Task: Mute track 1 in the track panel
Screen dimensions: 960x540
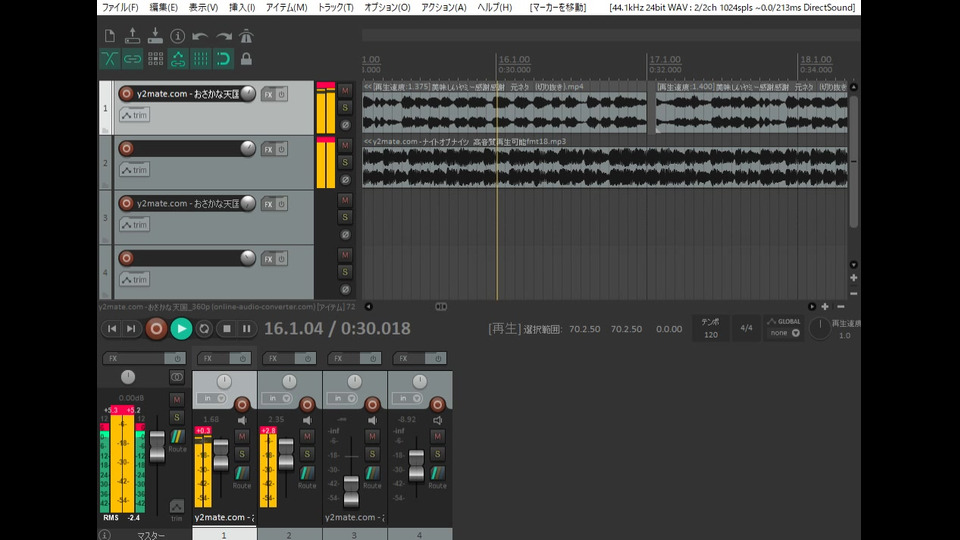Action: pos(345,90)
